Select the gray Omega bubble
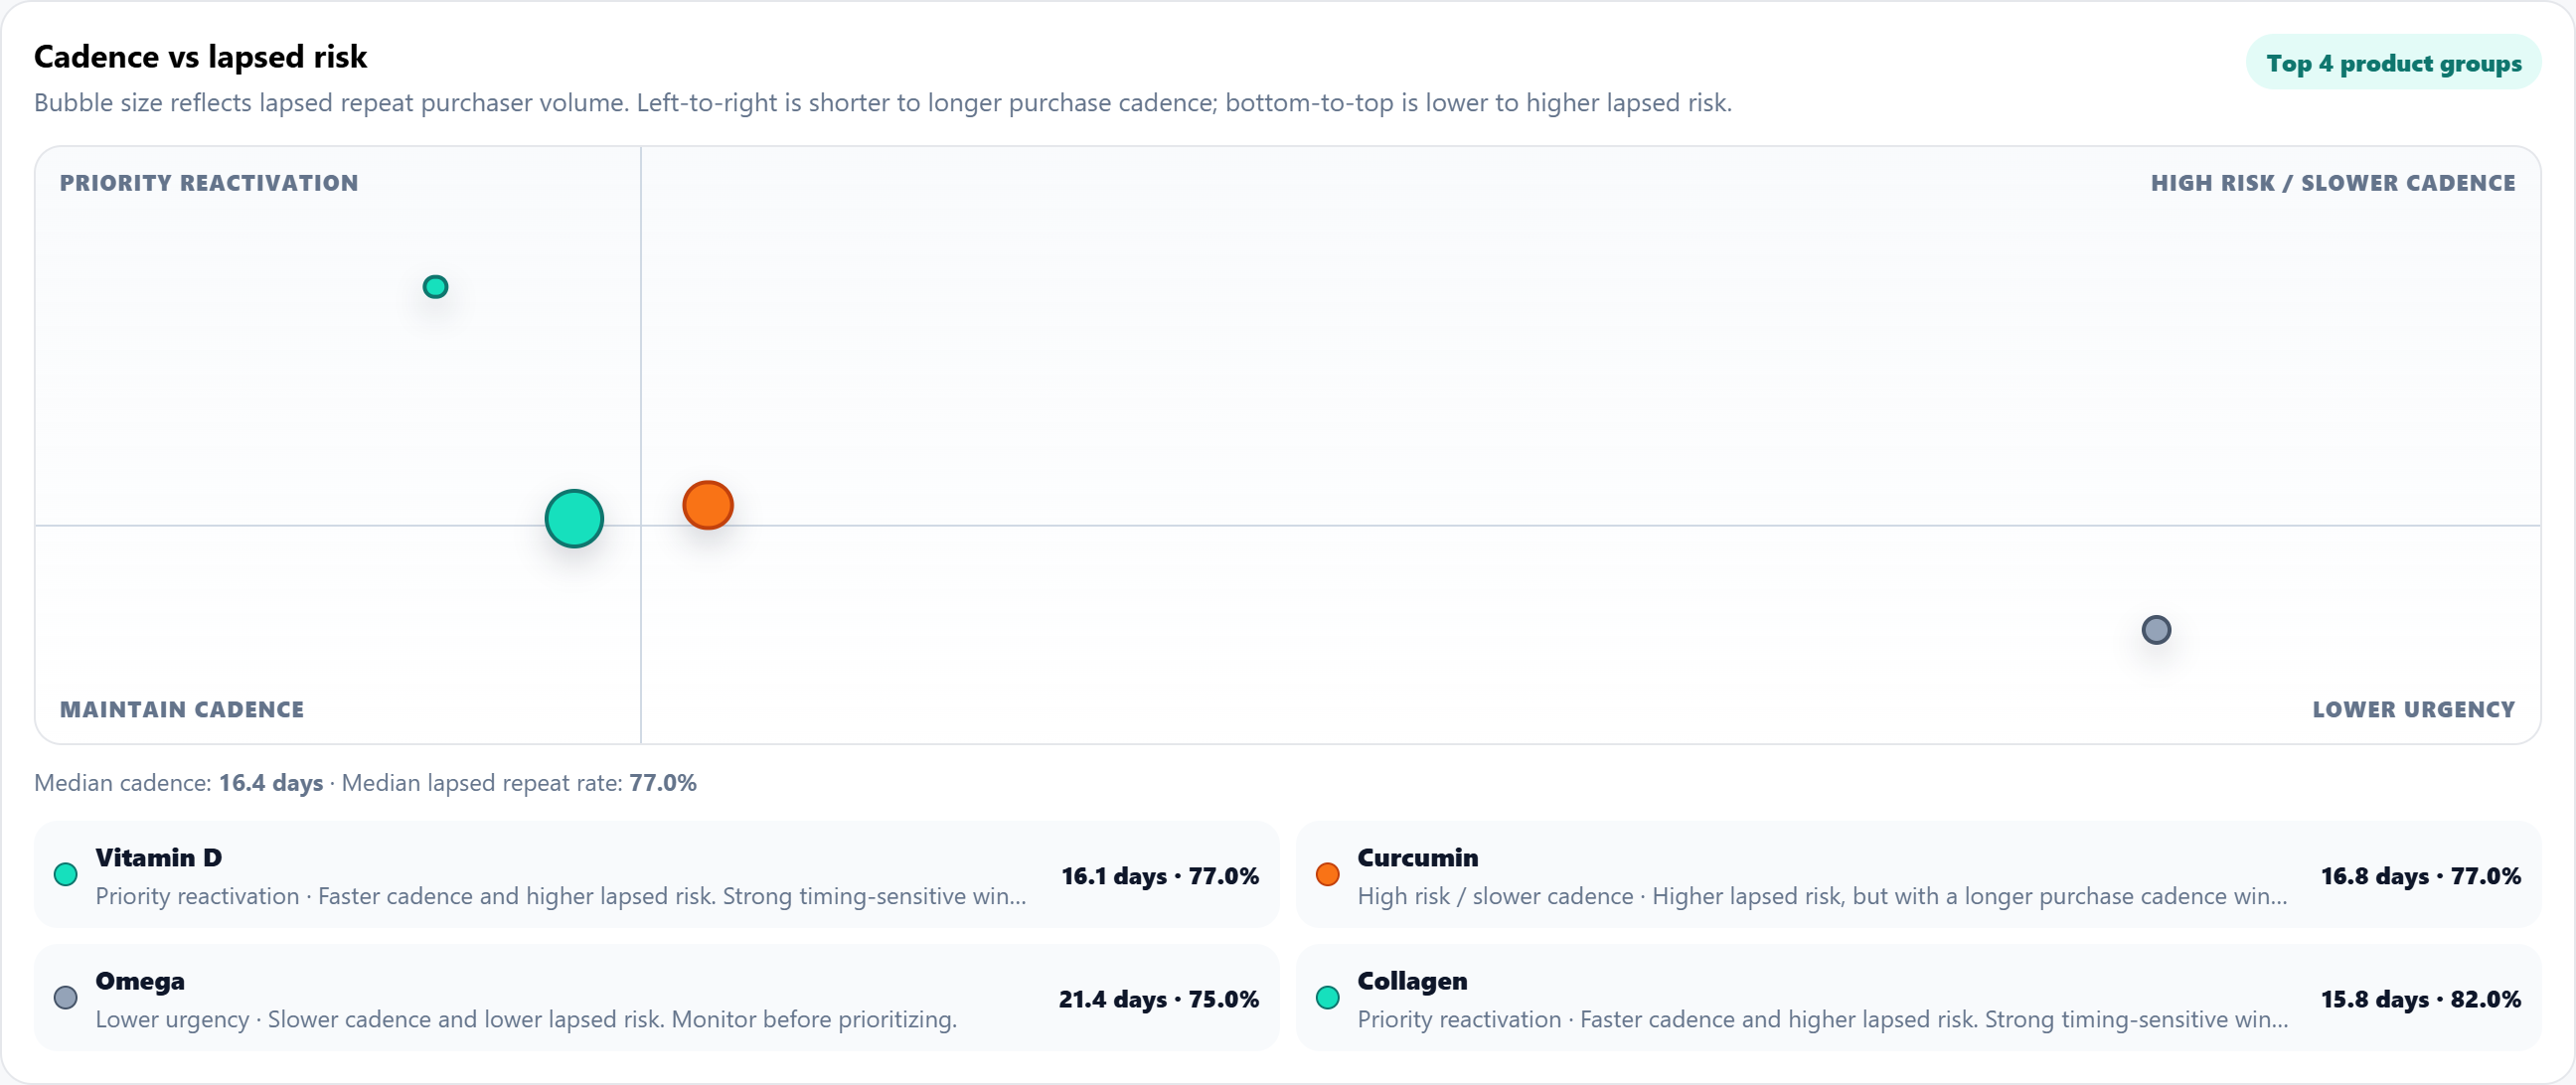2576x1085 pixels. pyautogui.click(x=2156, y=630)
